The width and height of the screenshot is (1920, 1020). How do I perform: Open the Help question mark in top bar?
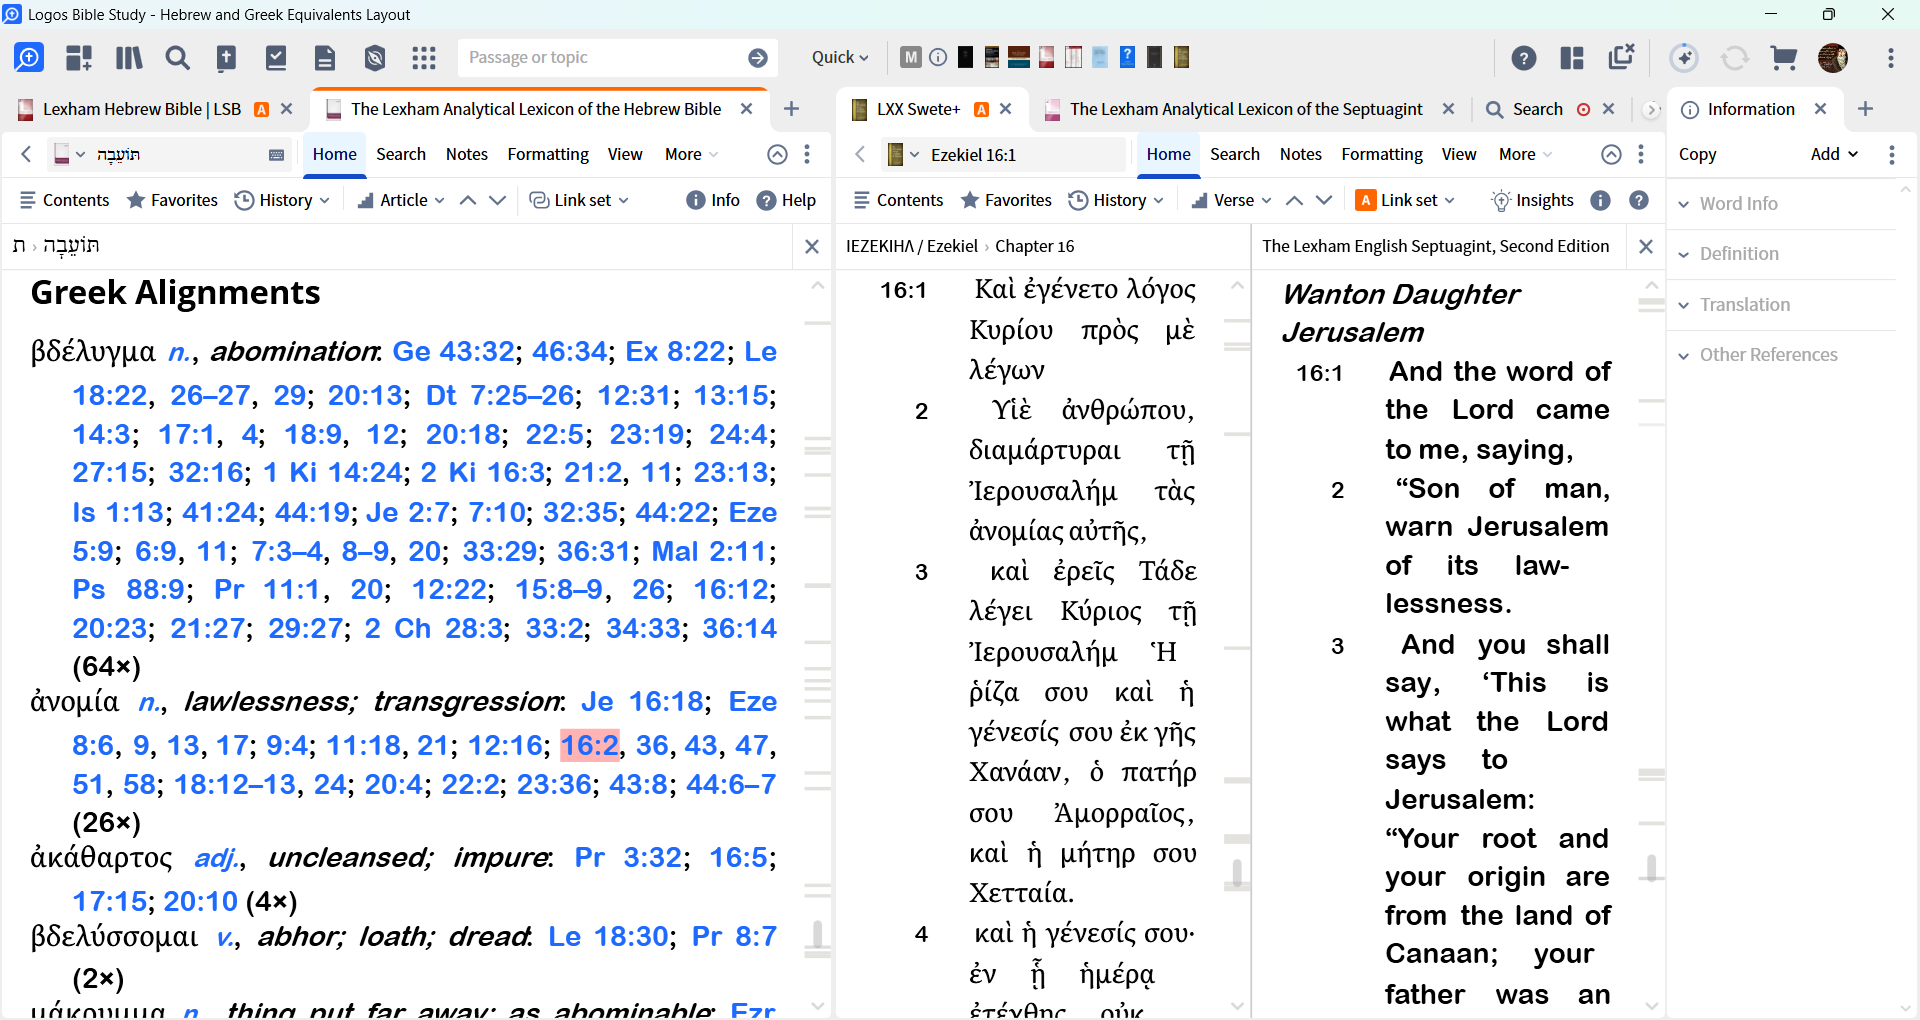(x=1524, y=58)
